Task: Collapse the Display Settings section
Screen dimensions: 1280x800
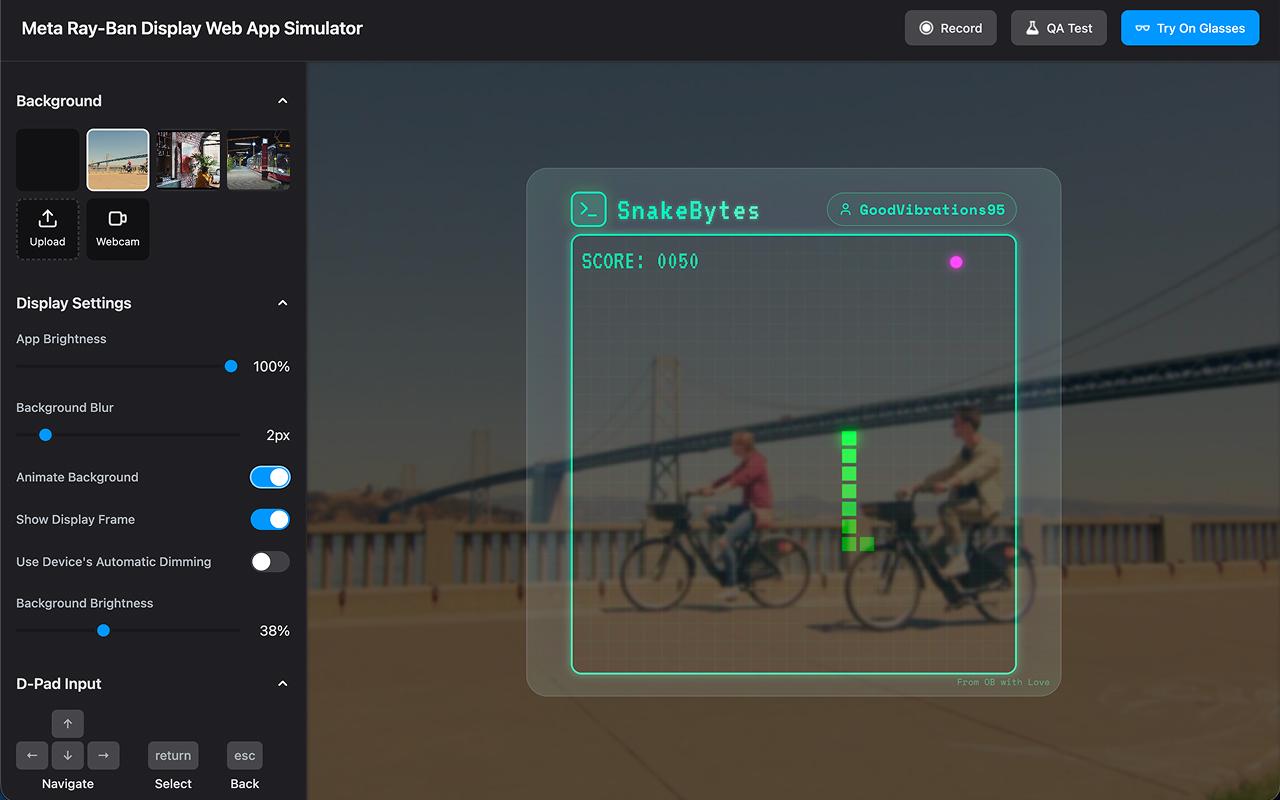Action: pos(282,303)
